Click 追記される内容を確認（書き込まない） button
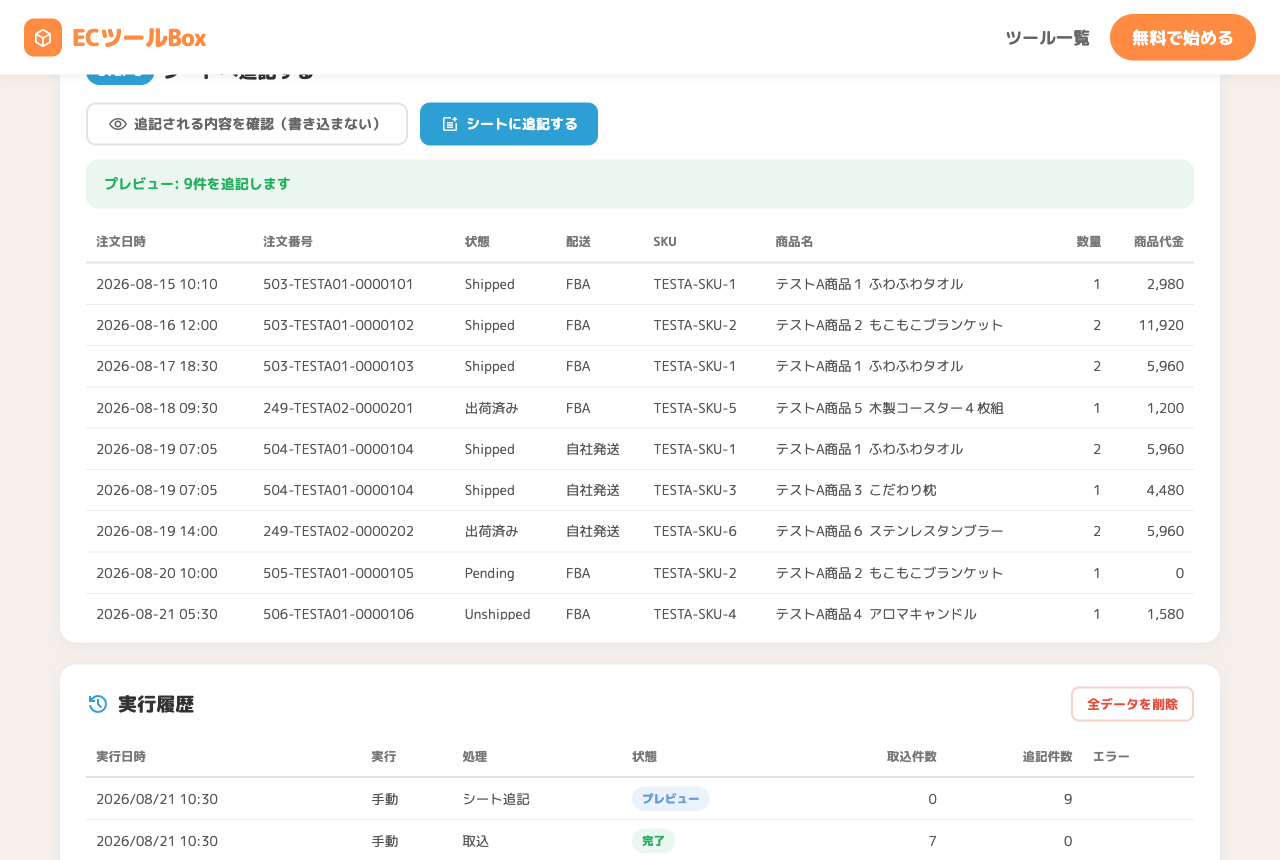Image resolution: width=1280 pixels, height=860 pixels. pyautogui.click(x=247, y=124)
